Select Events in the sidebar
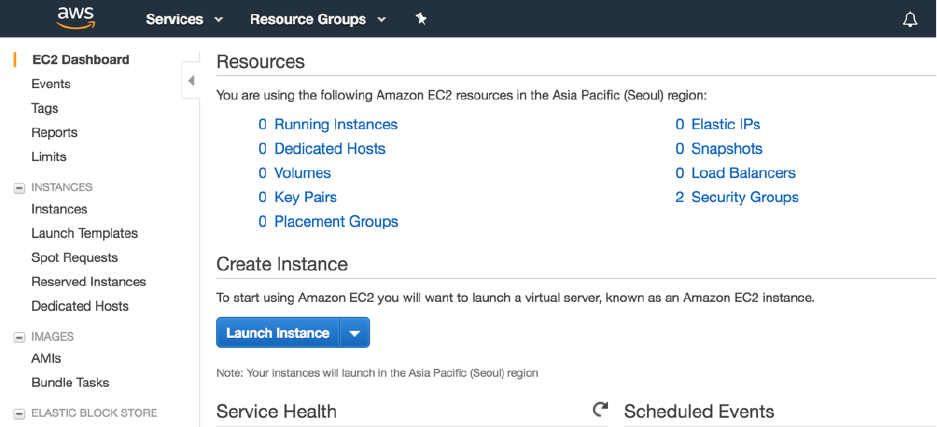Image resolution: width=937 pixels, height=427 pixels. pyautogui.click(x=51, y=84)
